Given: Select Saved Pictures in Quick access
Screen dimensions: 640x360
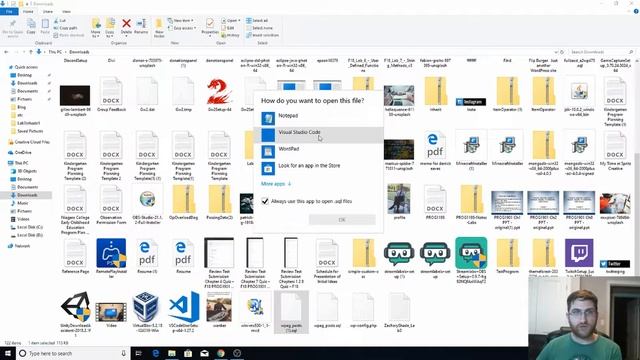Looking at the screenshot, I should pyautogui.click(x=30, y=131).
